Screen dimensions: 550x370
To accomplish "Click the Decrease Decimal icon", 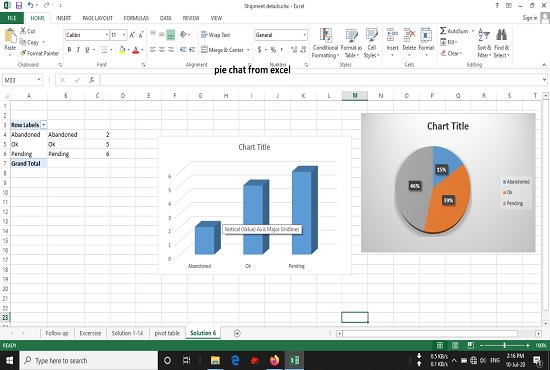I will tap(303, 50).
